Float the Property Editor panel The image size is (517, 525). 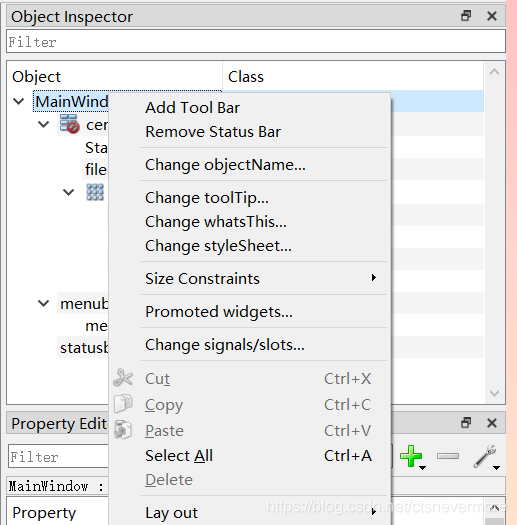point(466,423)
